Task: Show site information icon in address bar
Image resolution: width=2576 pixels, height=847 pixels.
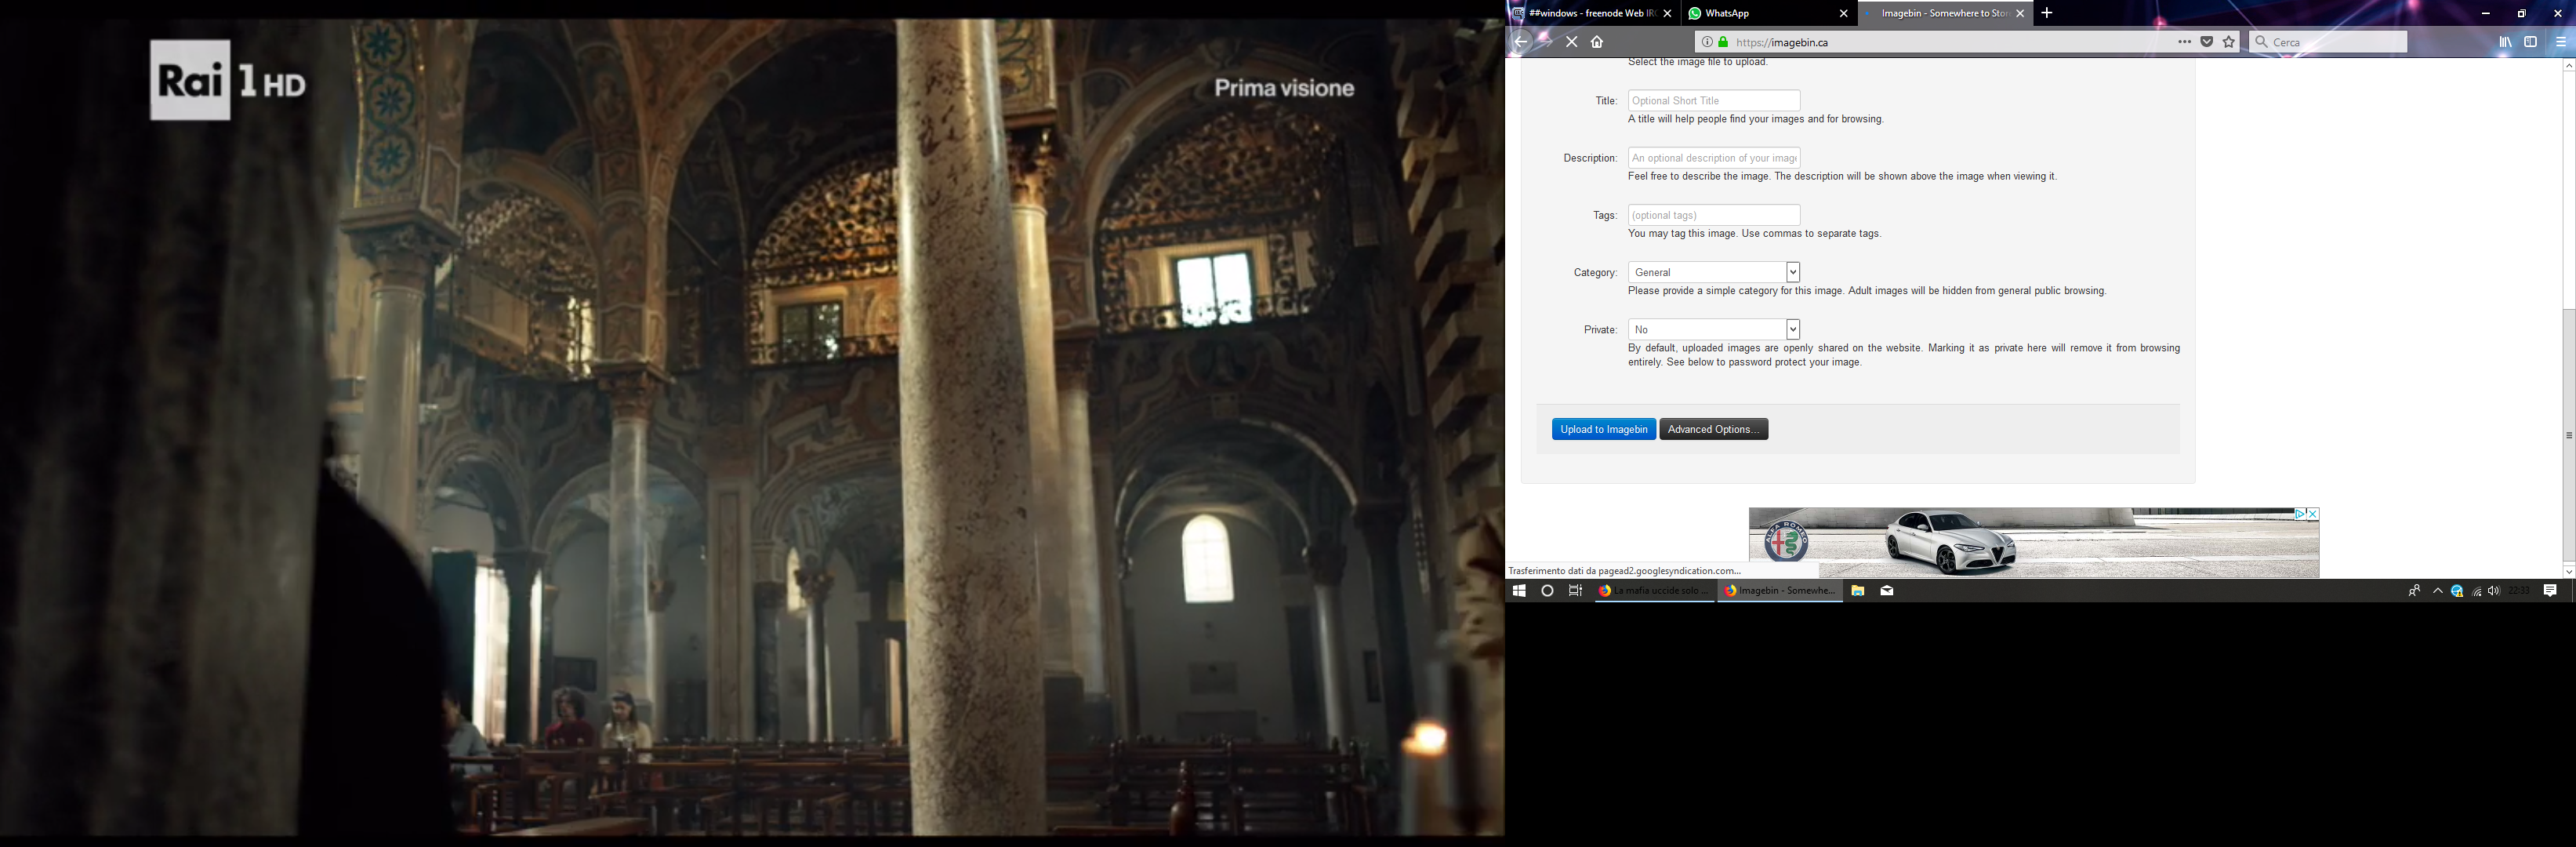Action: tap(1707, 42)
